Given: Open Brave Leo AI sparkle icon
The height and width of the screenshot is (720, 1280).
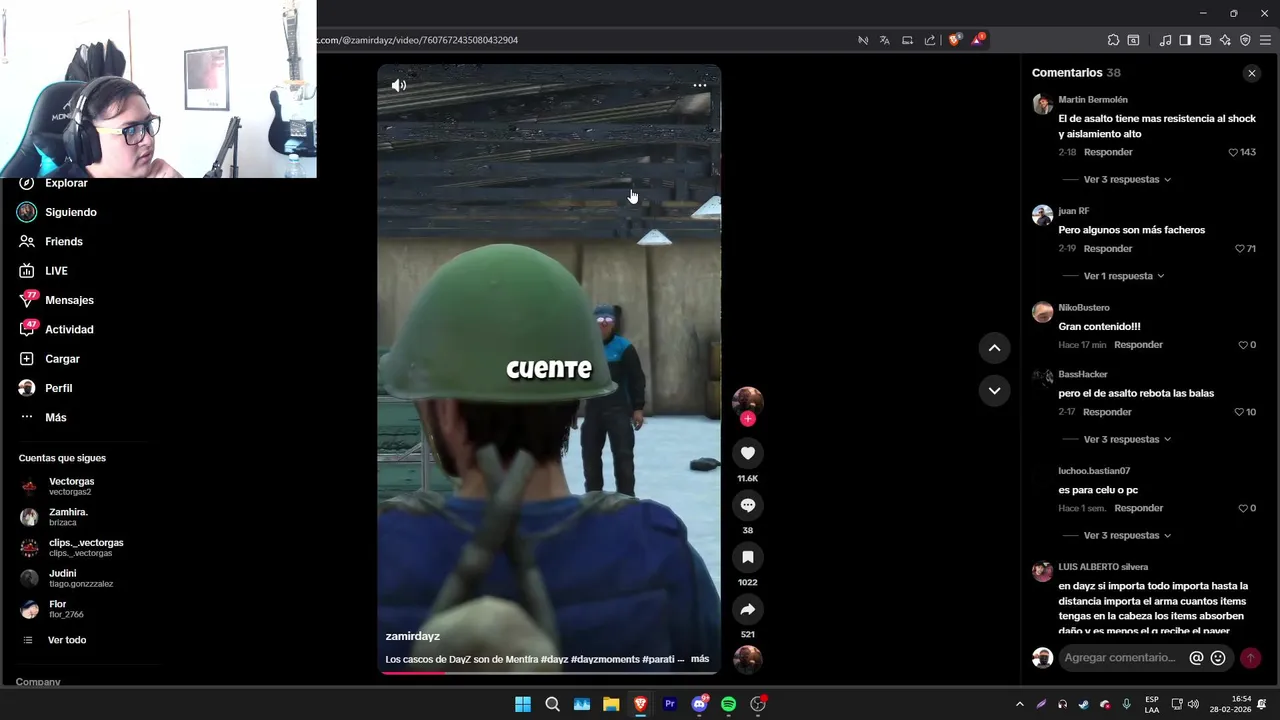Looking at the screenshot, I should click(1225, 40).
